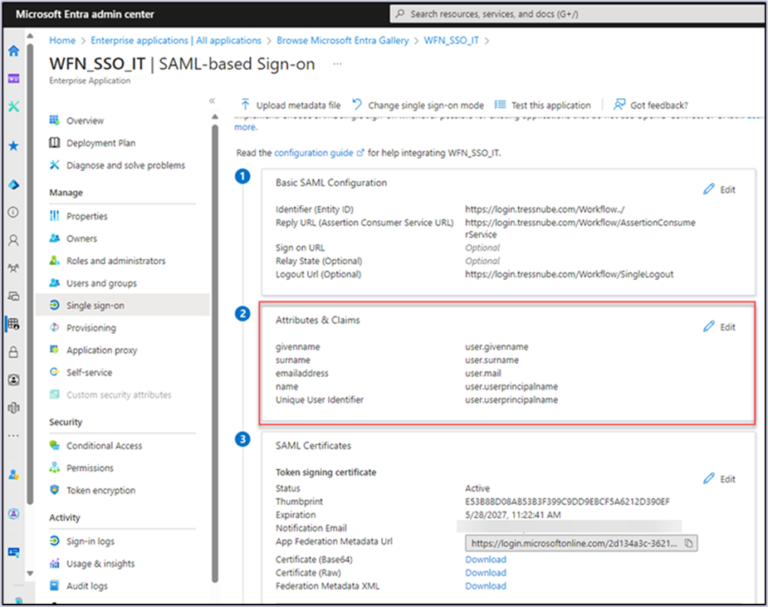Viewport: 768px width, 607px height.
Task: Download Certificate (Base64)
Action: (x=485, y=559)
